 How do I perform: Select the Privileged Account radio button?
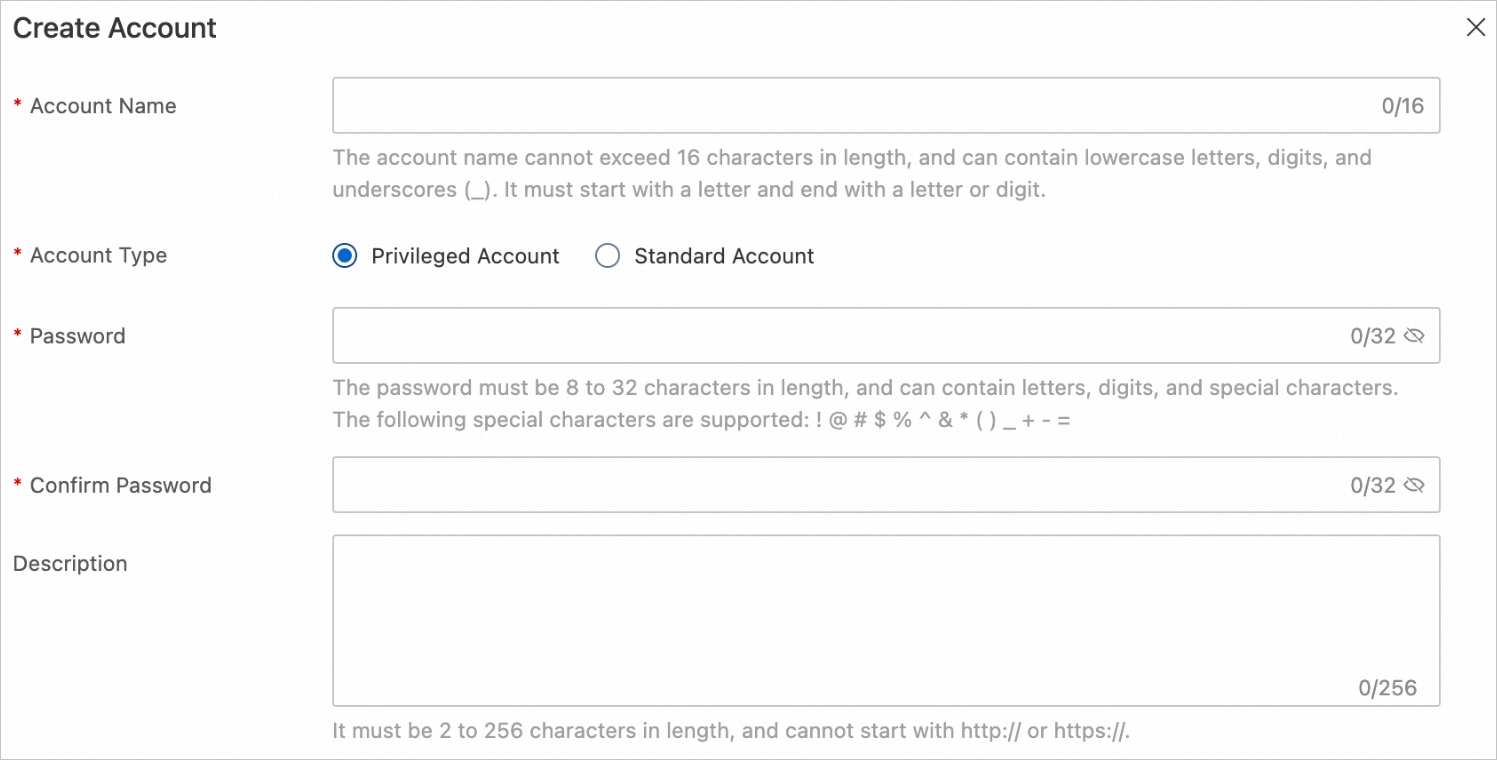coord(345,257)
